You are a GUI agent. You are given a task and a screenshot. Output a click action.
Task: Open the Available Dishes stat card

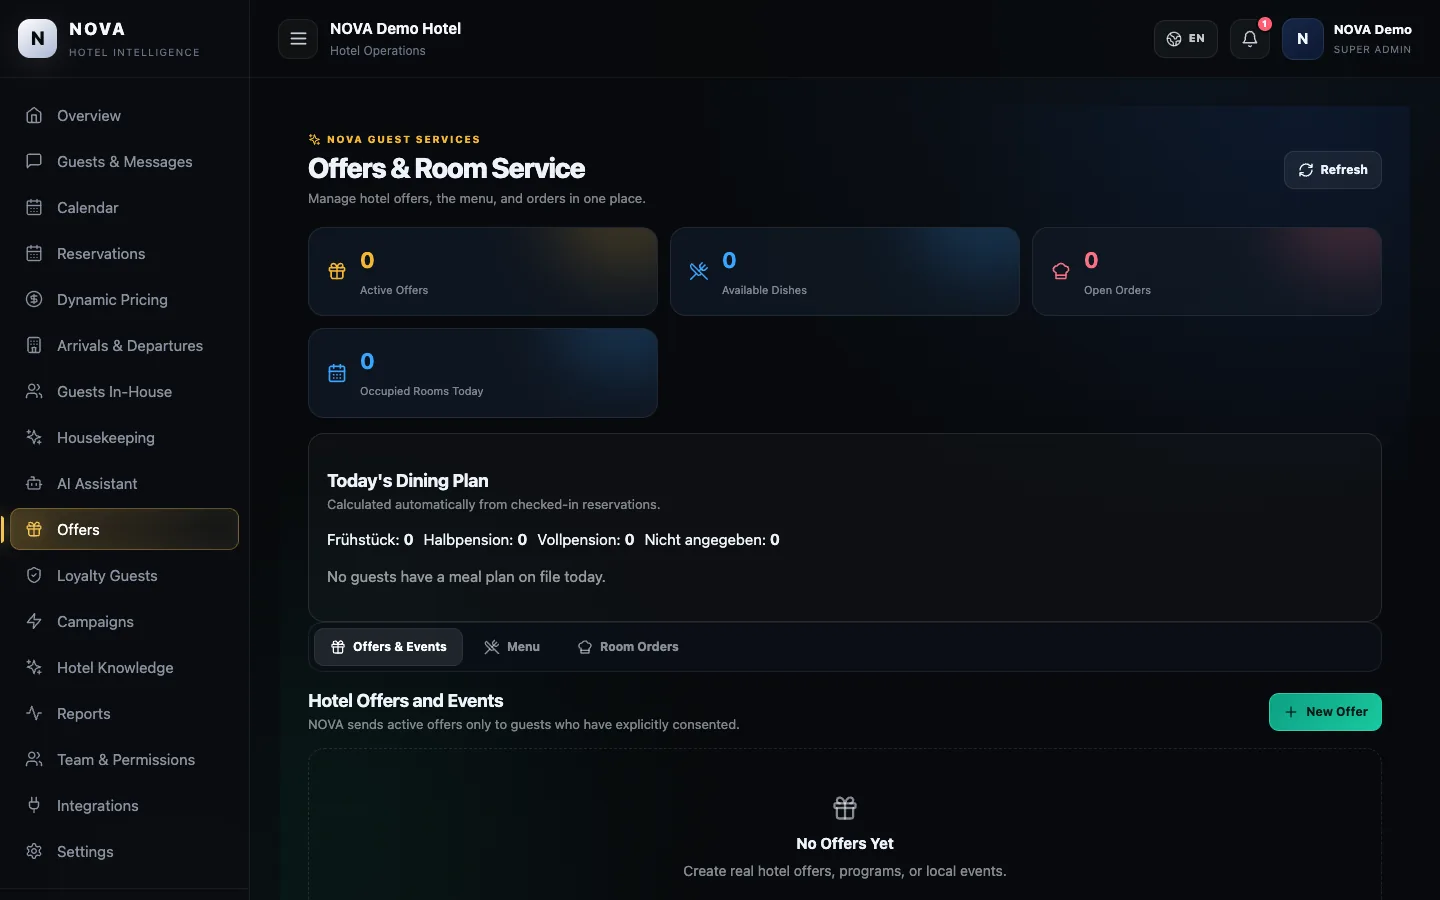pos(845,271)
